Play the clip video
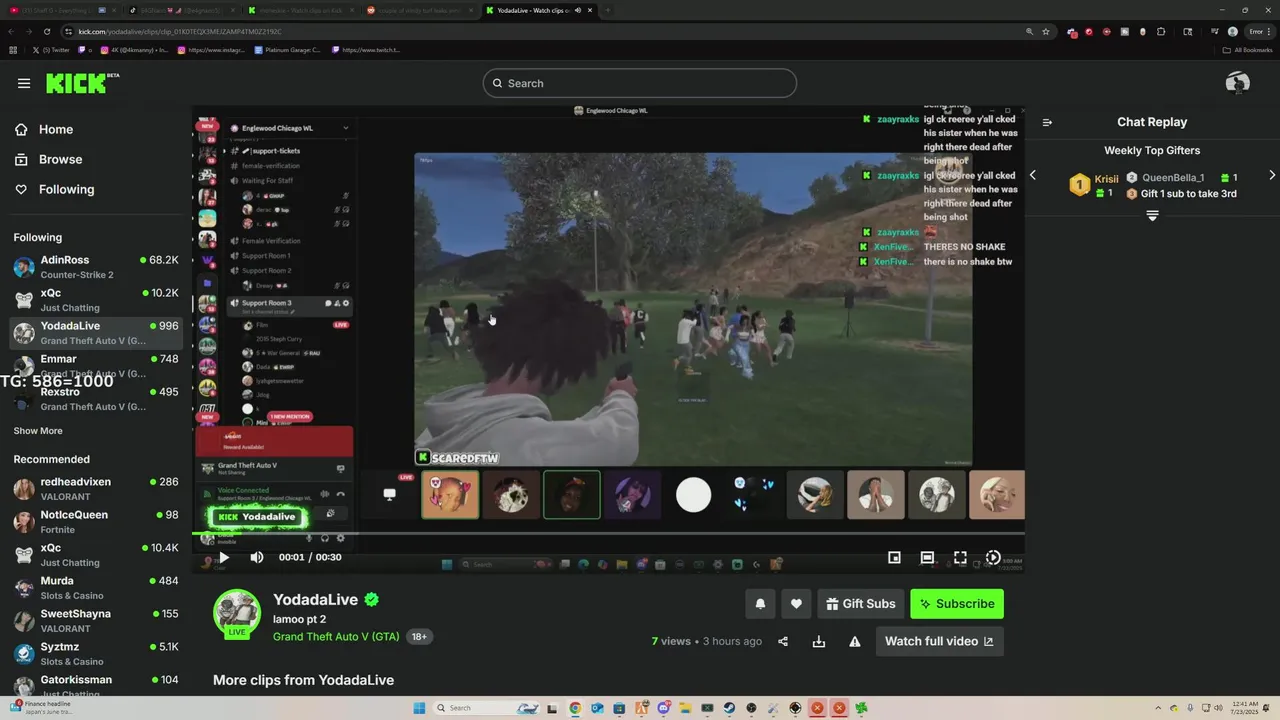This screenshot has height=720, width=1280. tap(224, 557)
